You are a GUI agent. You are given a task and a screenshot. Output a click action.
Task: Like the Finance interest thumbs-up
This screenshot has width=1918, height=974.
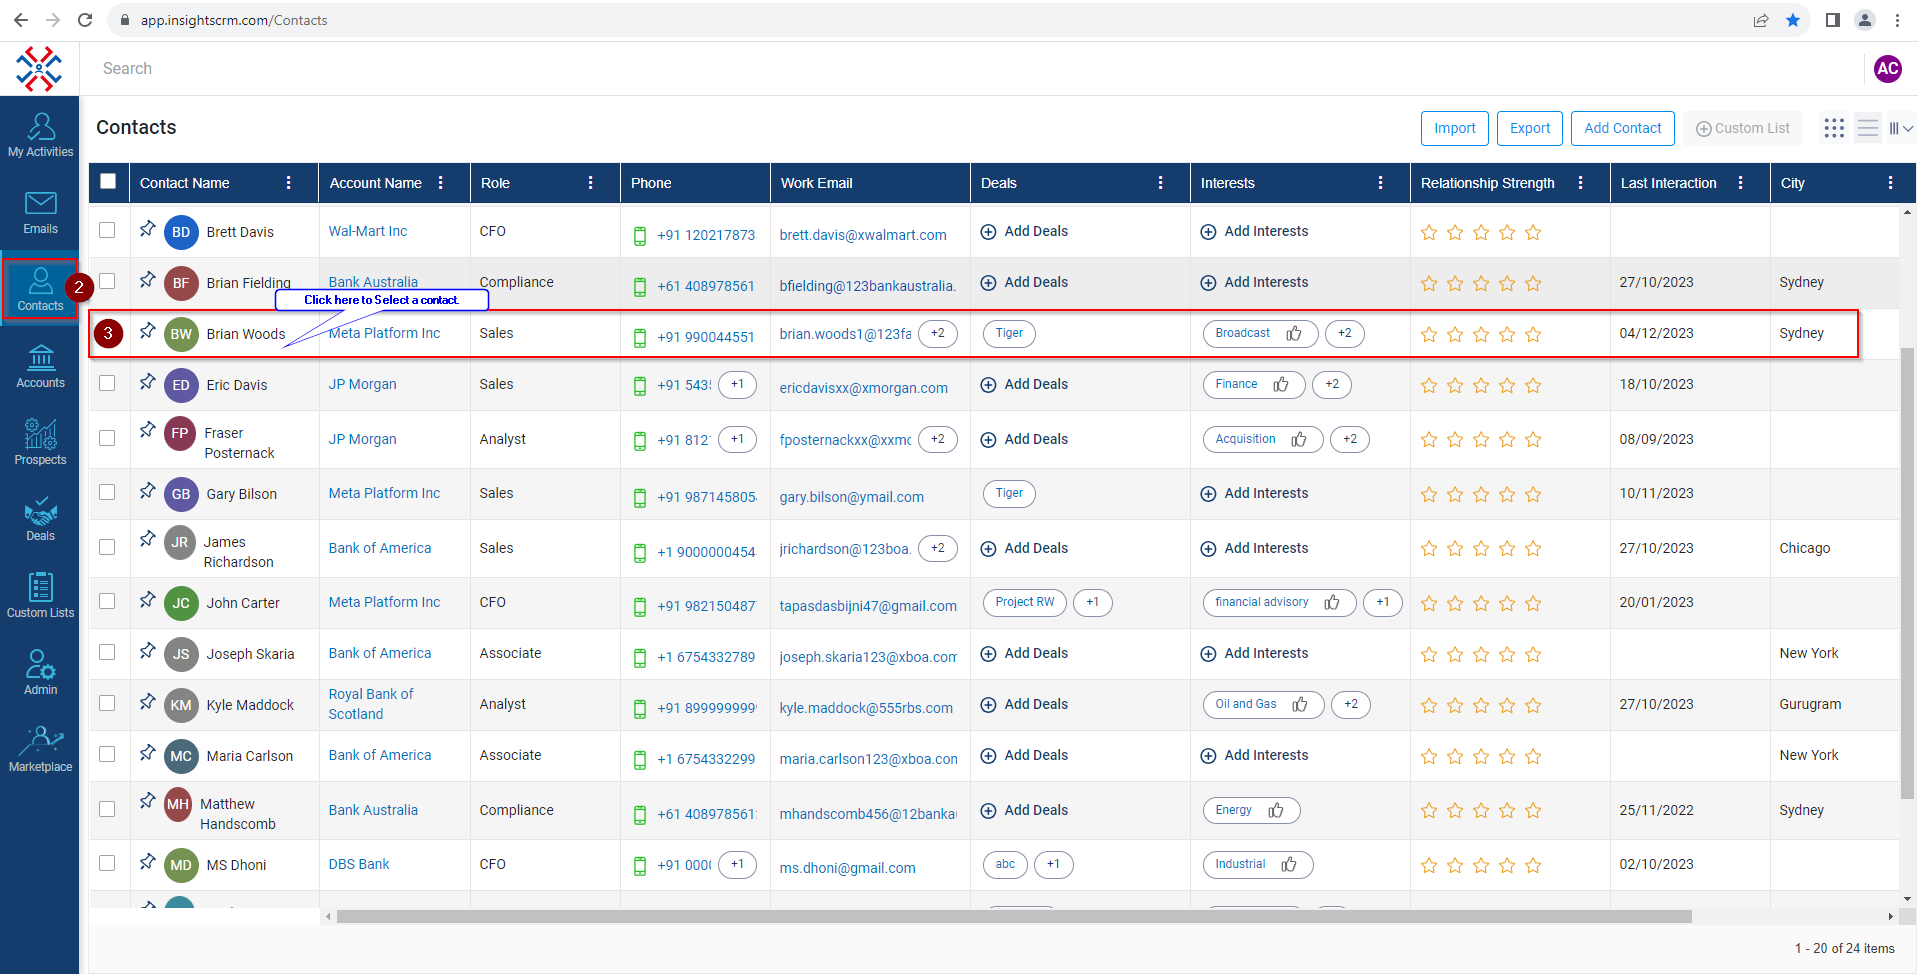tap(1281, 384)
